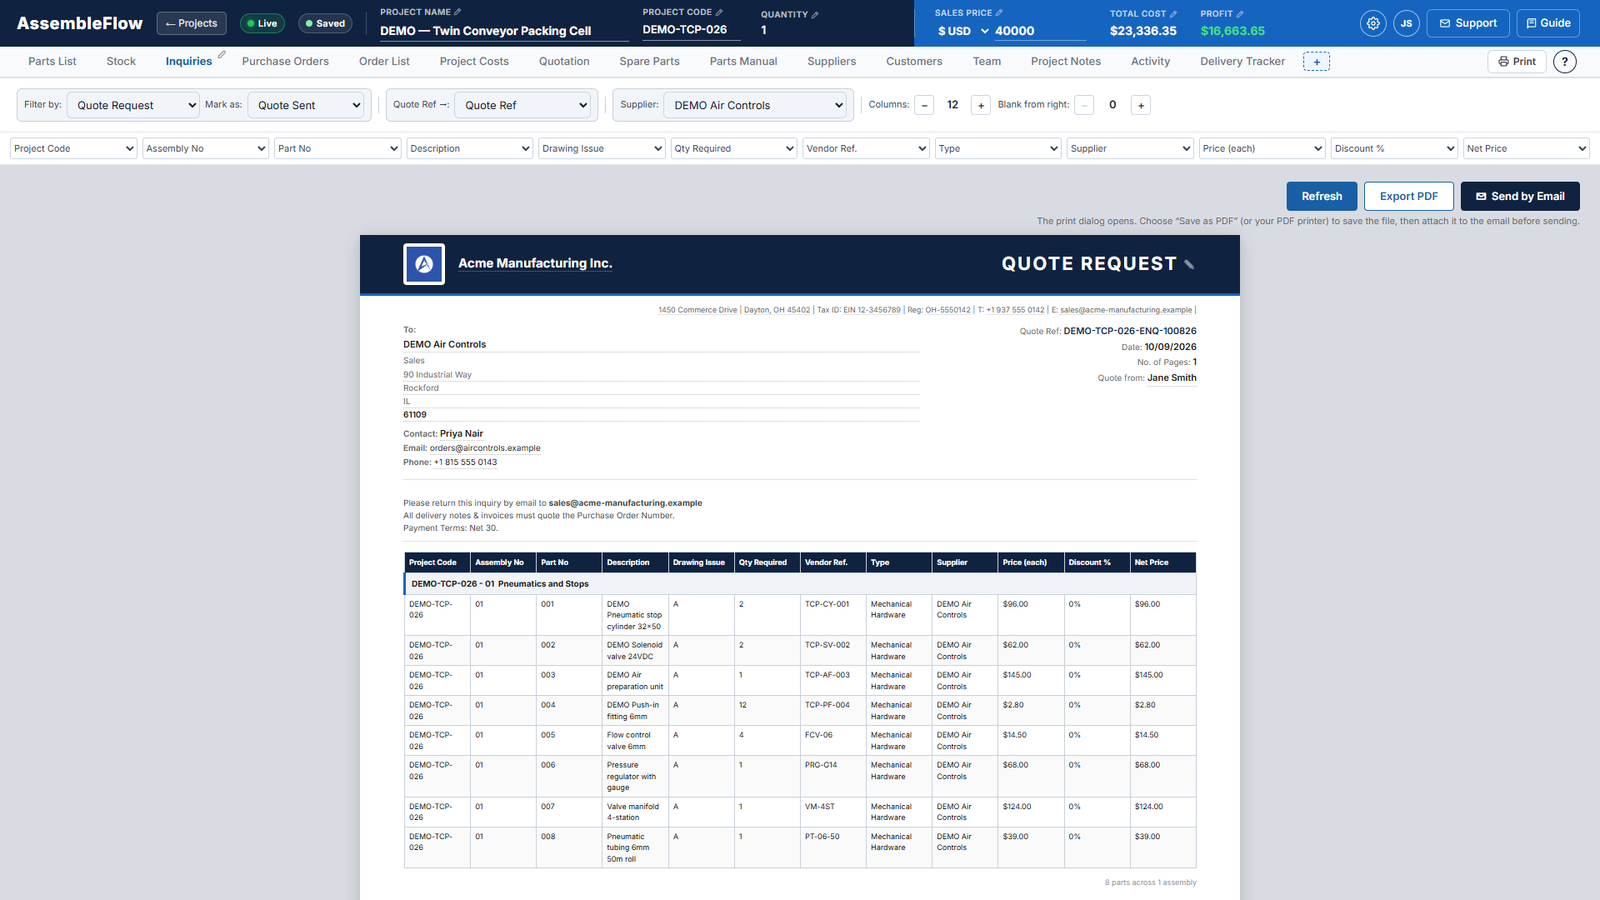Toggle the Live status pill

click(262, 23)
